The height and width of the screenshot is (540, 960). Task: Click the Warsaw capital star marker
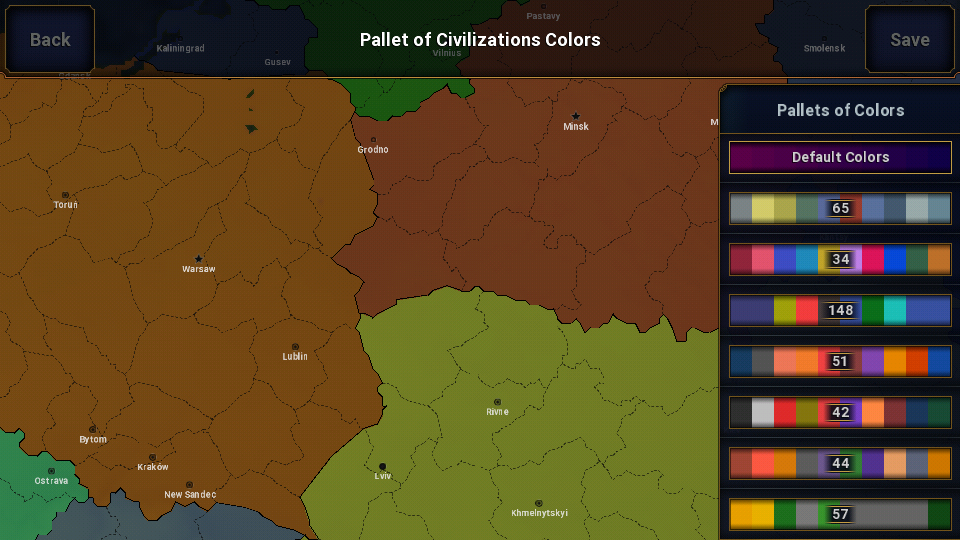point(198,259)
